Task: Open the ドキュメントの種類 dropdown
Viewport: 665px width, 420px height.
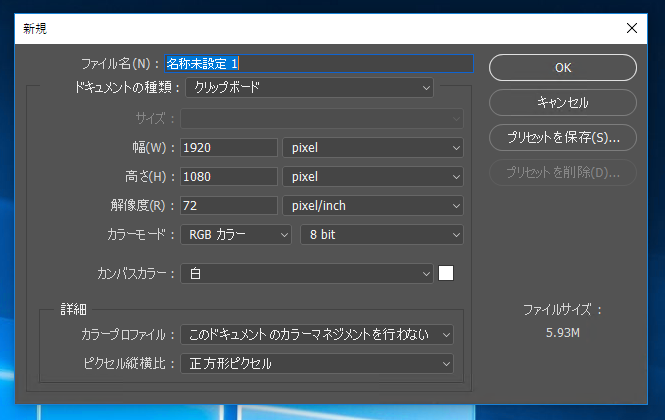Action: tap(309, 88)
